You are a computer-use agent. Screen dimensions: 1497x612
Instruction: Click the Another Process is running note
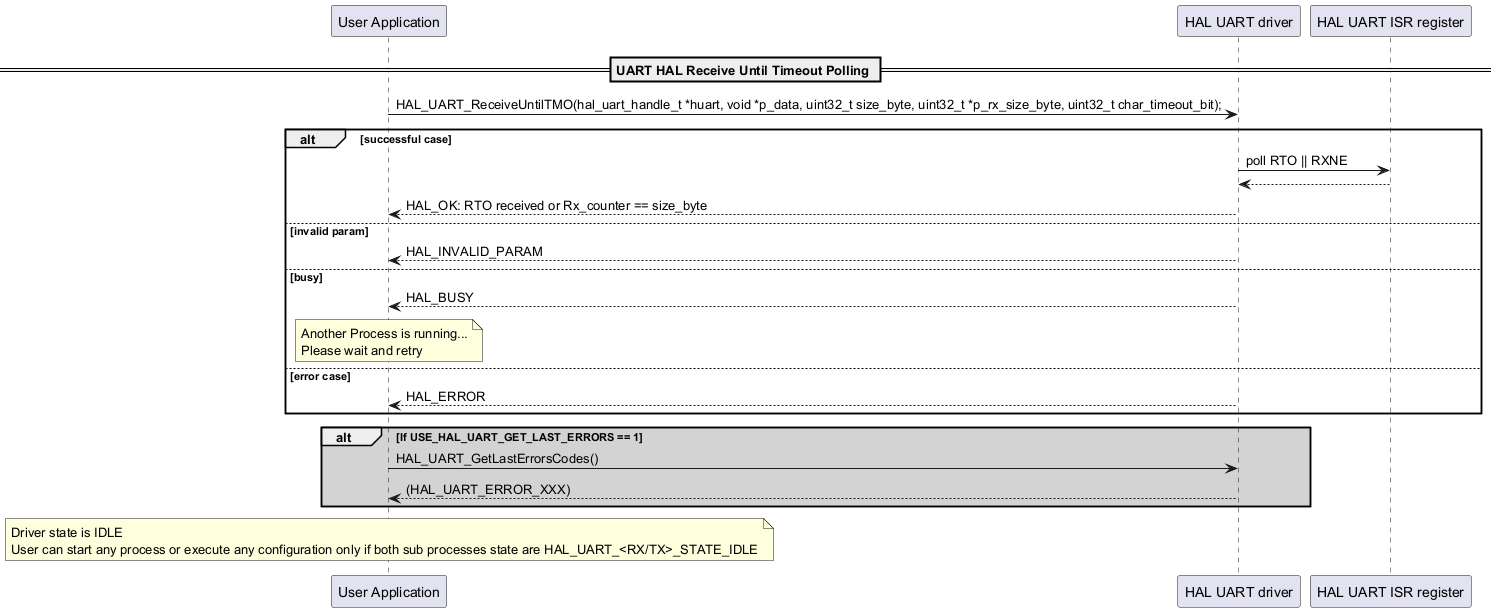pyautogui.click(x=389, y=341)
